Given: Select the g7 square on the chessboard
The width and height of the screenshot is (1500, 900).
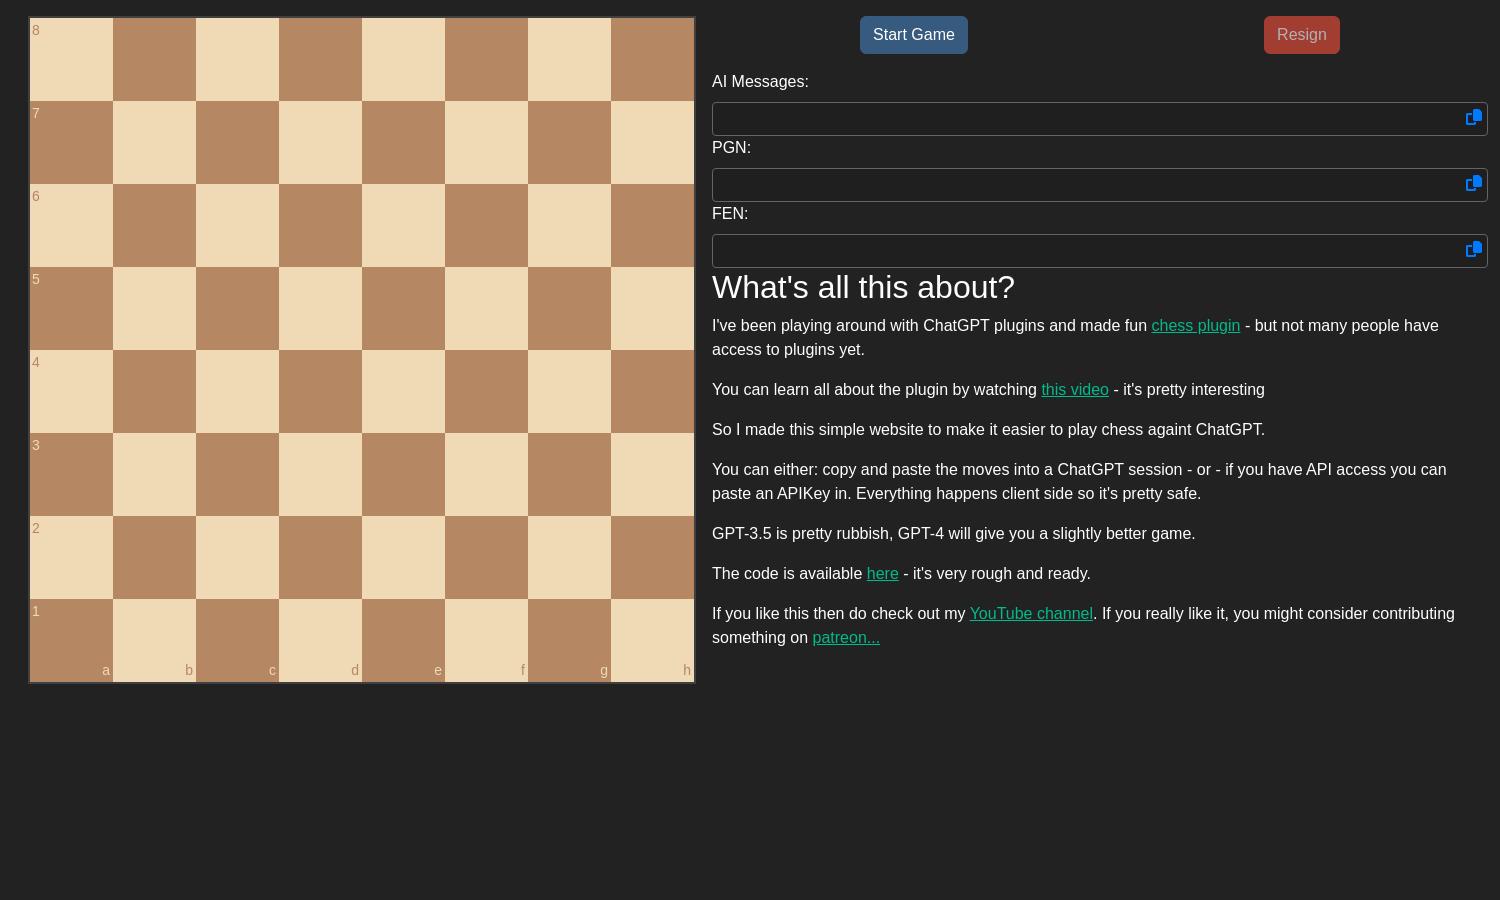Looking at the screenshot, I should coord(569,142).
